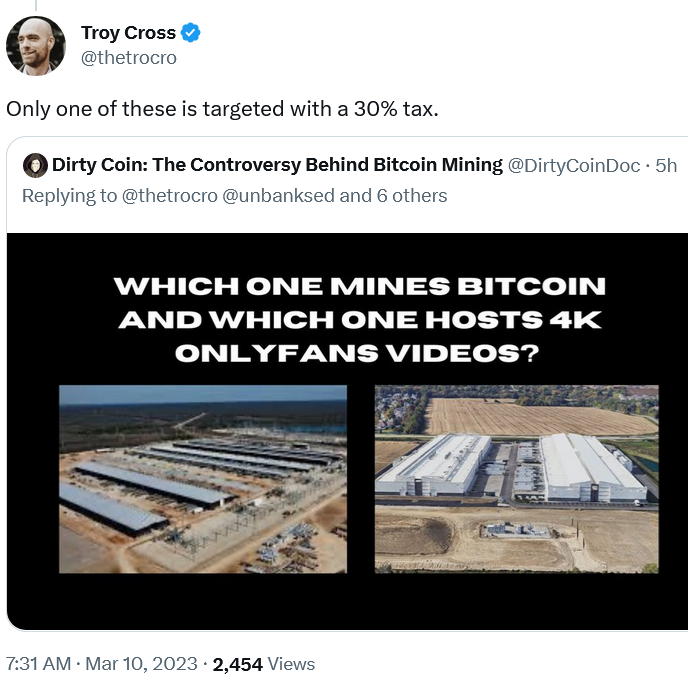Click the @DirtyCoinDoc handle
688x683 pixels.
pyautogui.click(x=574, y=165)
